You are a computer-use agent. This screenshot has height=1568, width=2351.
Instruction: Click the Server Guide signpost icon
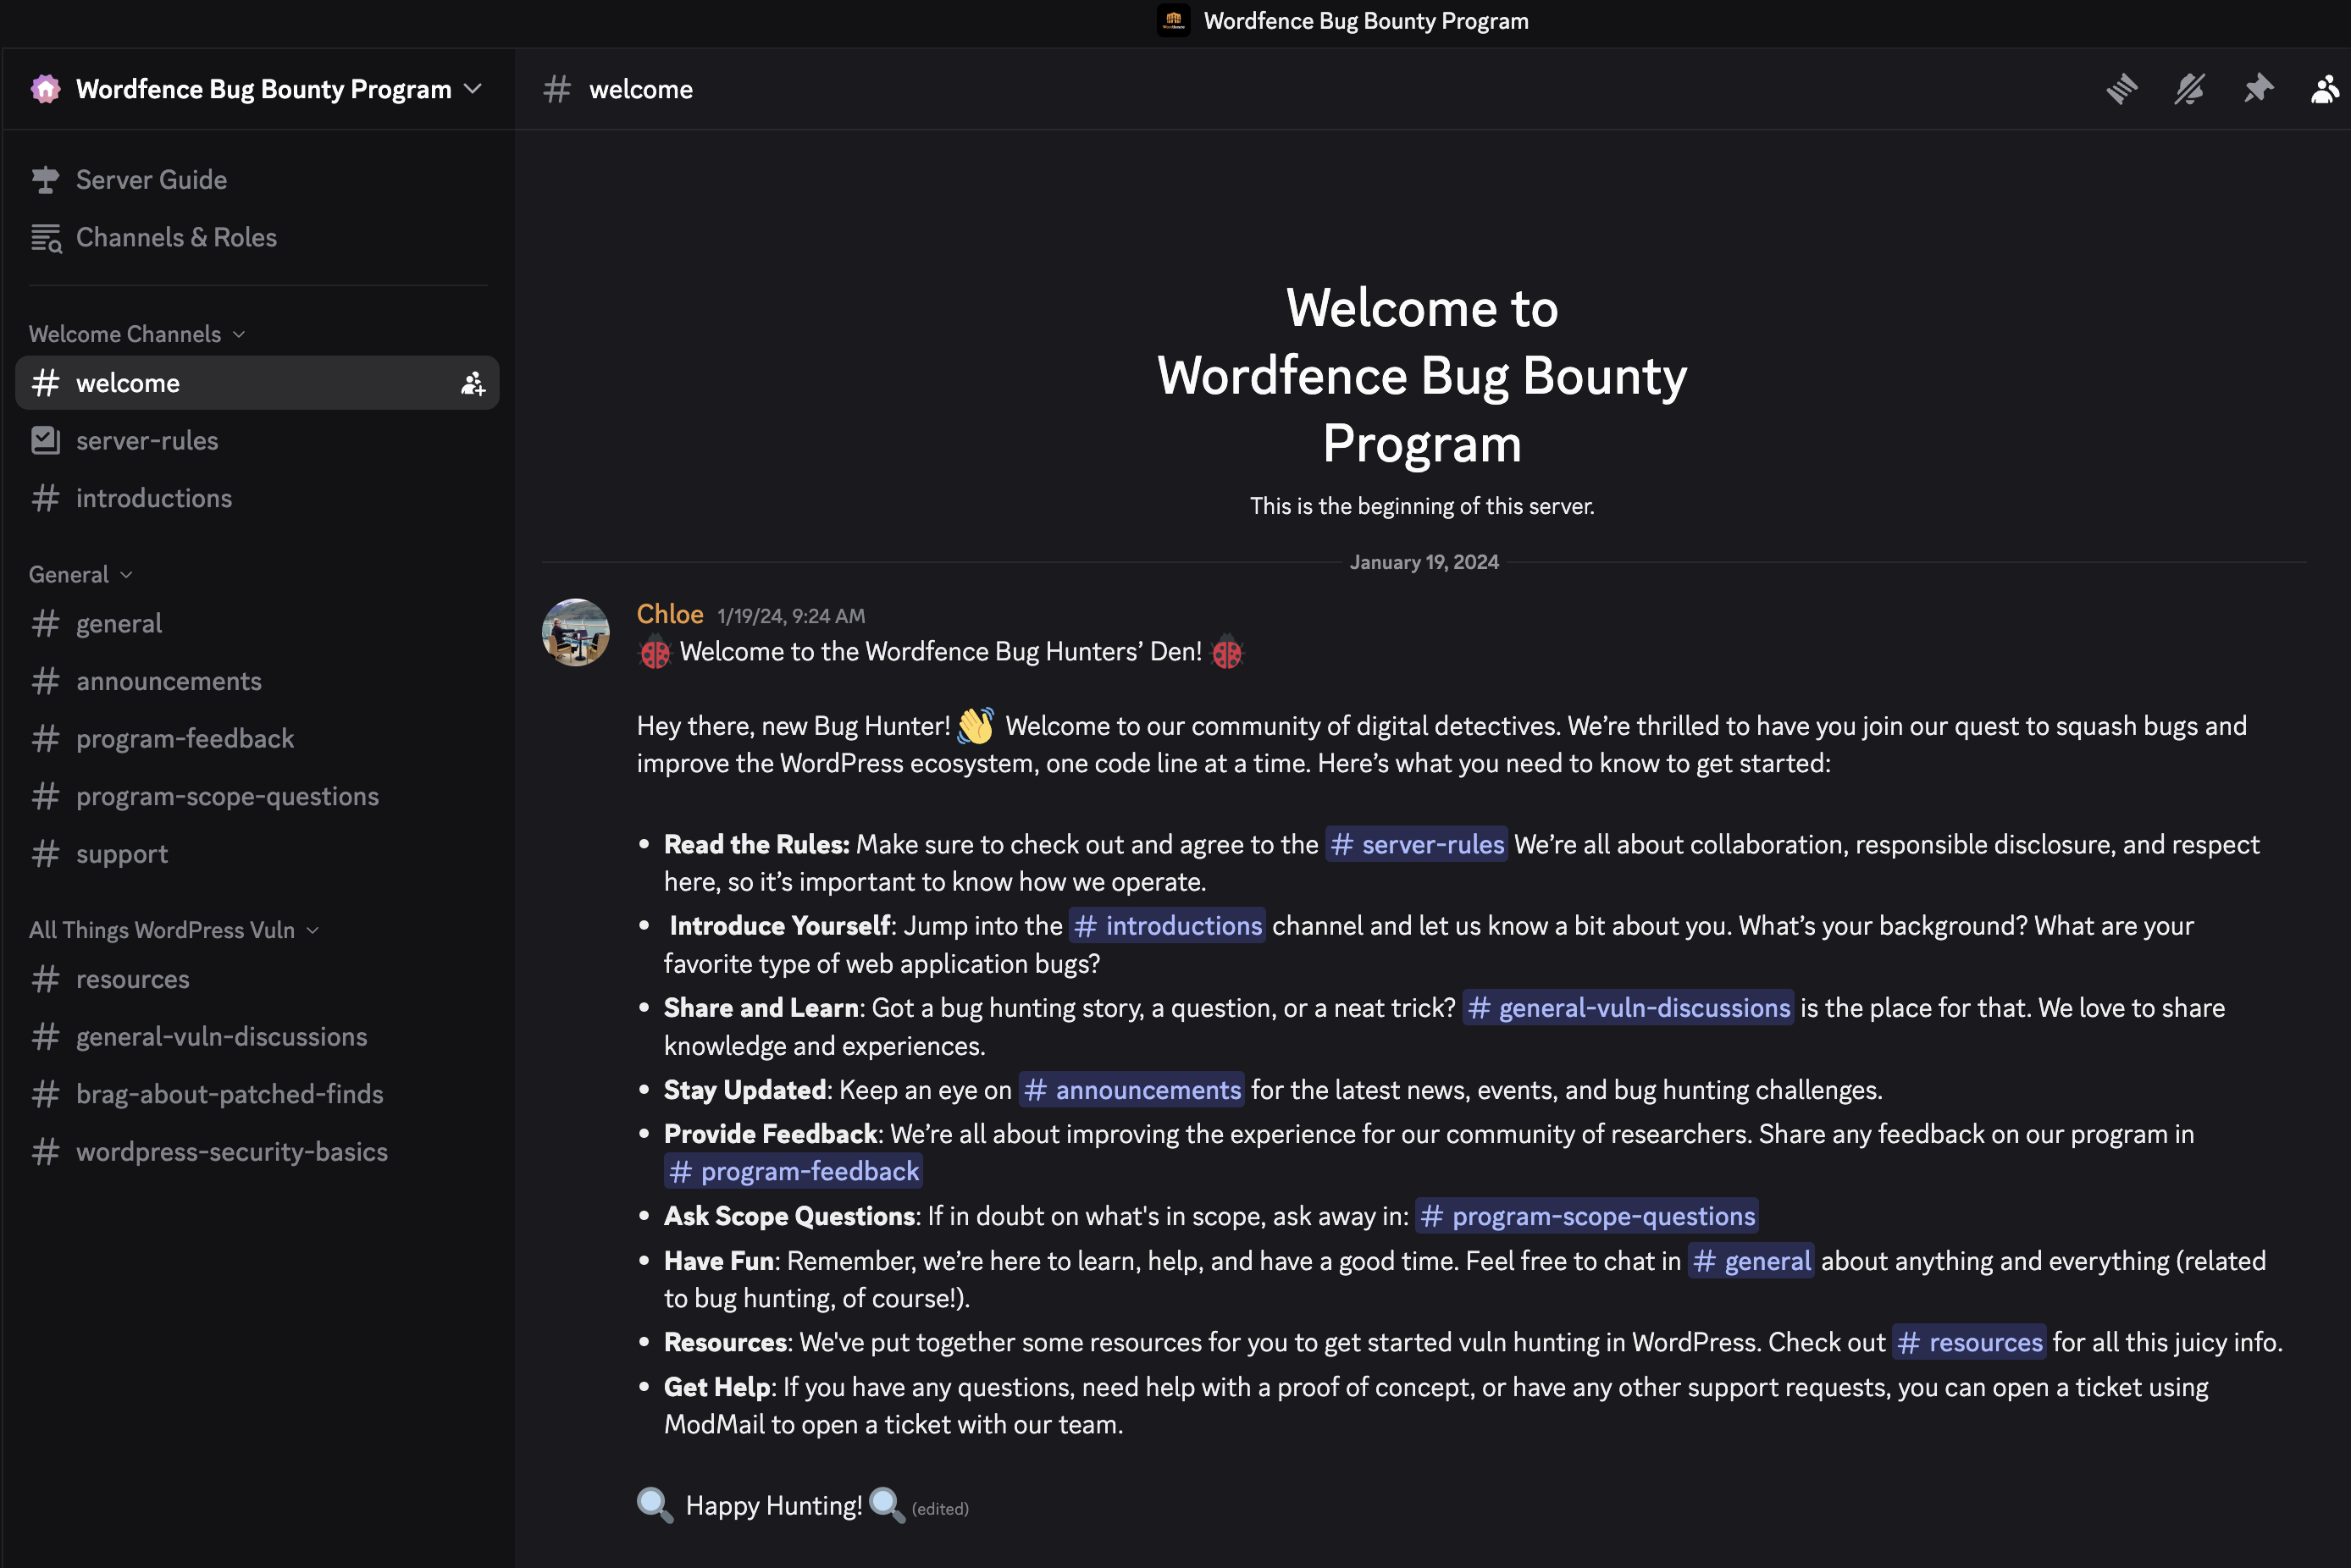[45, 180]
